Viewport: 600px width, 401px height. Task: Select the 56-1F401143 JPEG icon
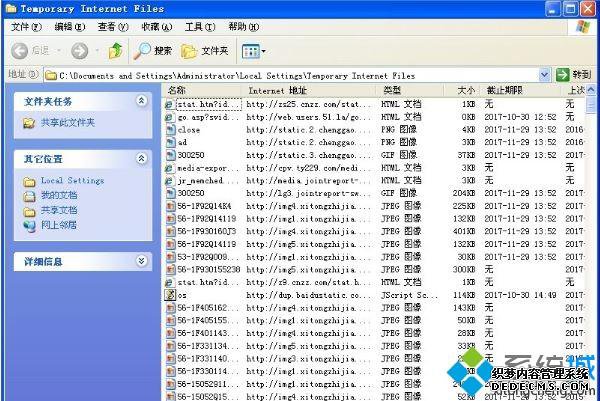(x=170, y=333)
